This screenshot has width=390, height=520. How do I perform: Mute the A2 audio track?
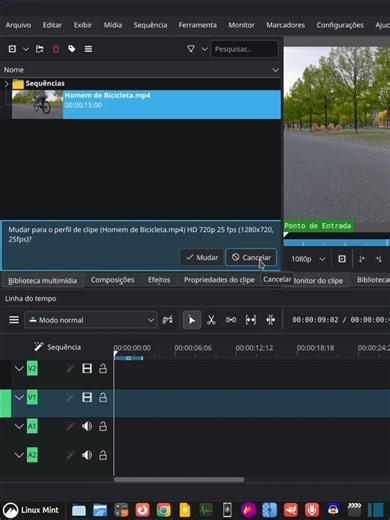pos(87,455)
